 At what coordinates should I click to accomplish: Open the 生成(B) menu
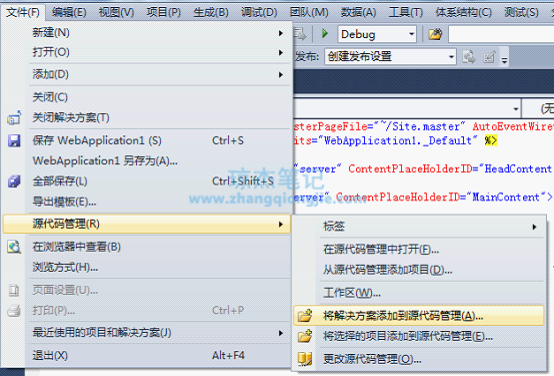point(211,13)
